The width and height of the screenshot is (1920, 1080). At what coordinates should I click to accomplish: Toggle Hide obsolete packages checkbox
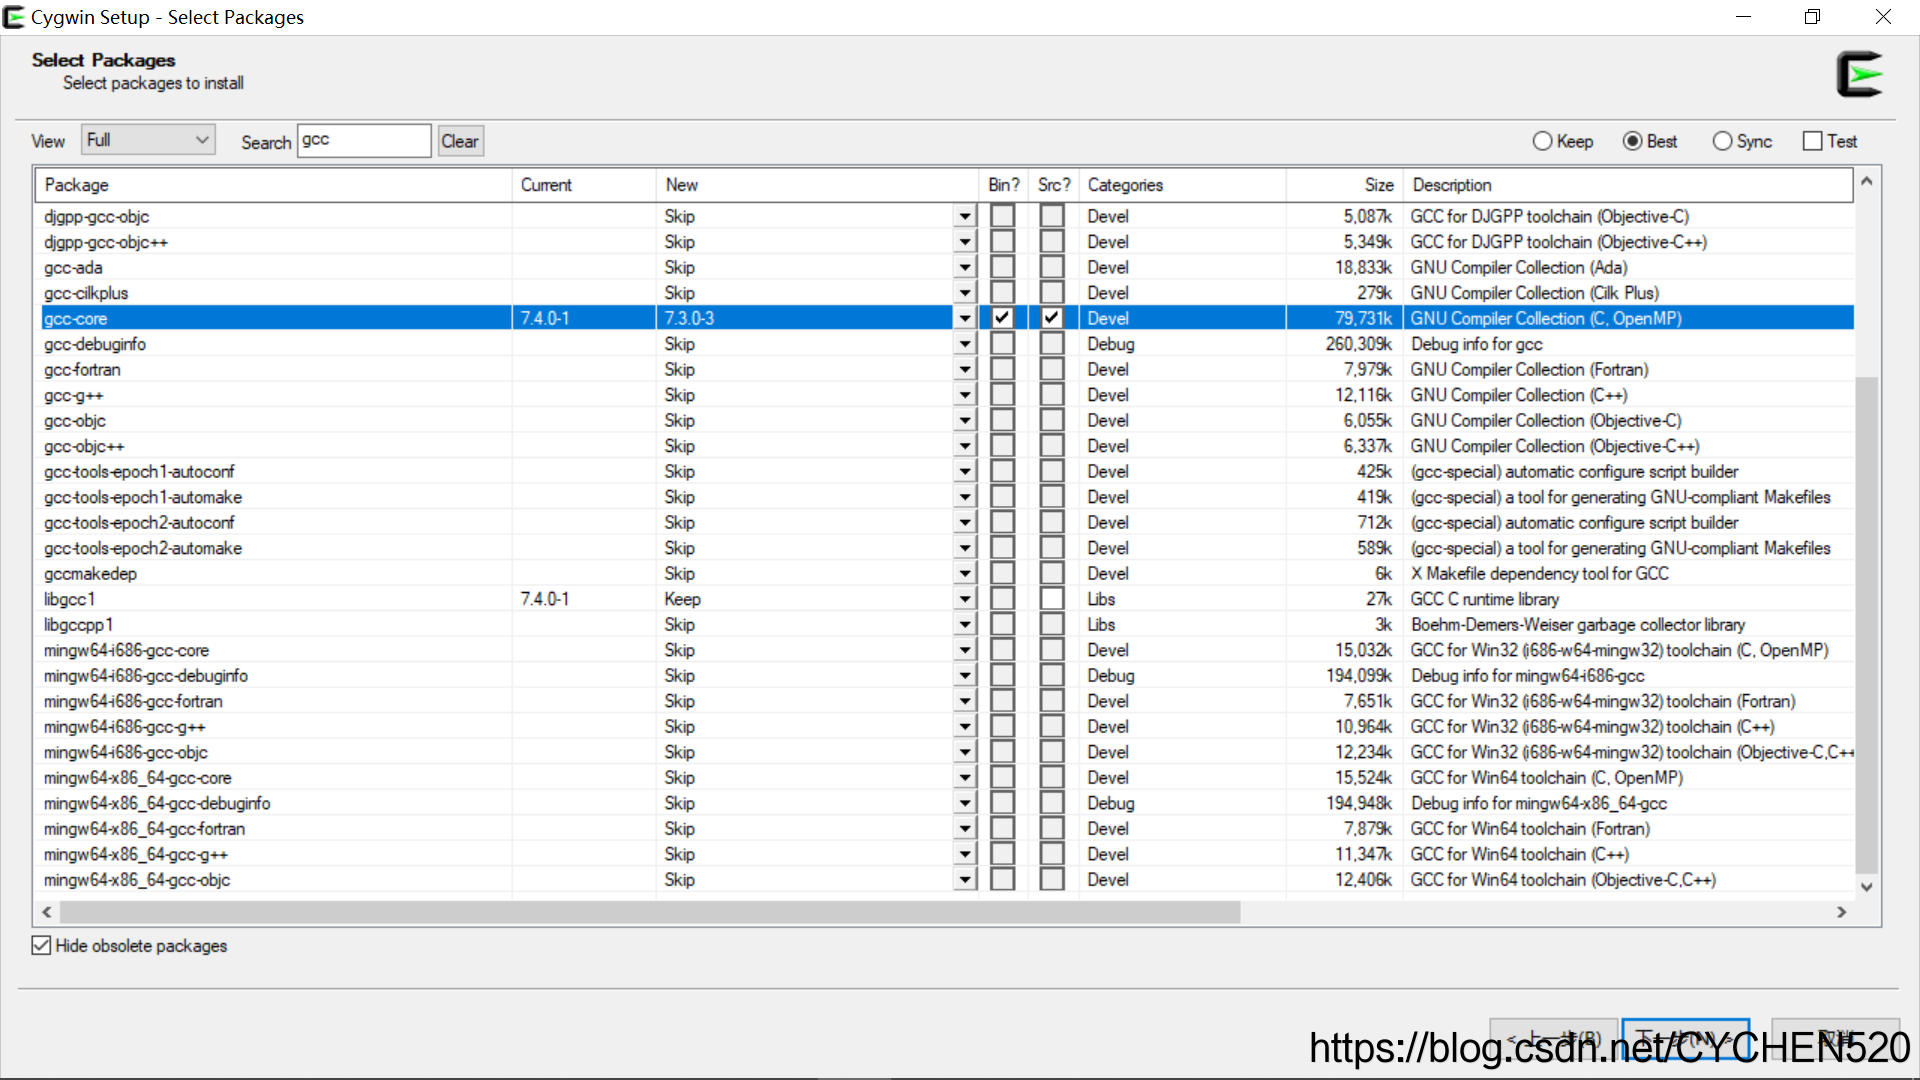click(41, 946)
